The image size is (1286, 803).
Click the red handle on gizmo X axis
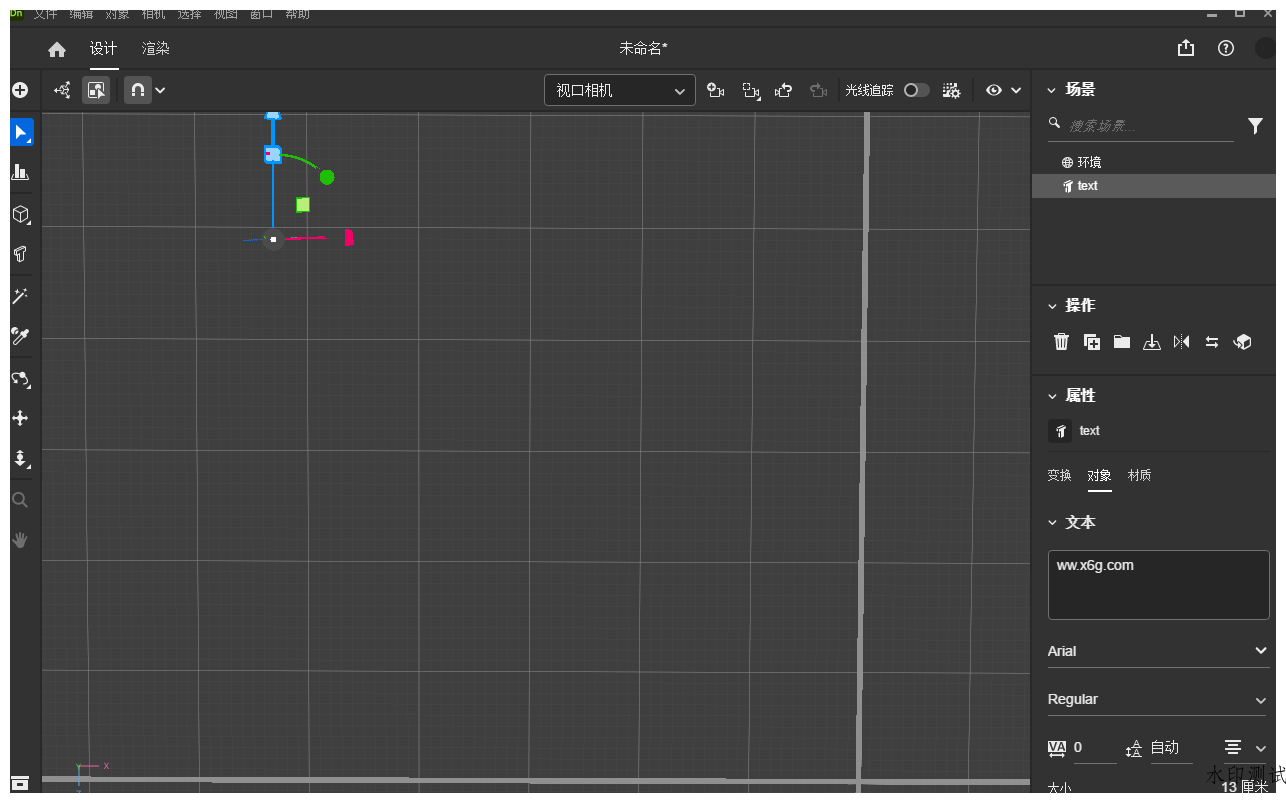(349, 237)
